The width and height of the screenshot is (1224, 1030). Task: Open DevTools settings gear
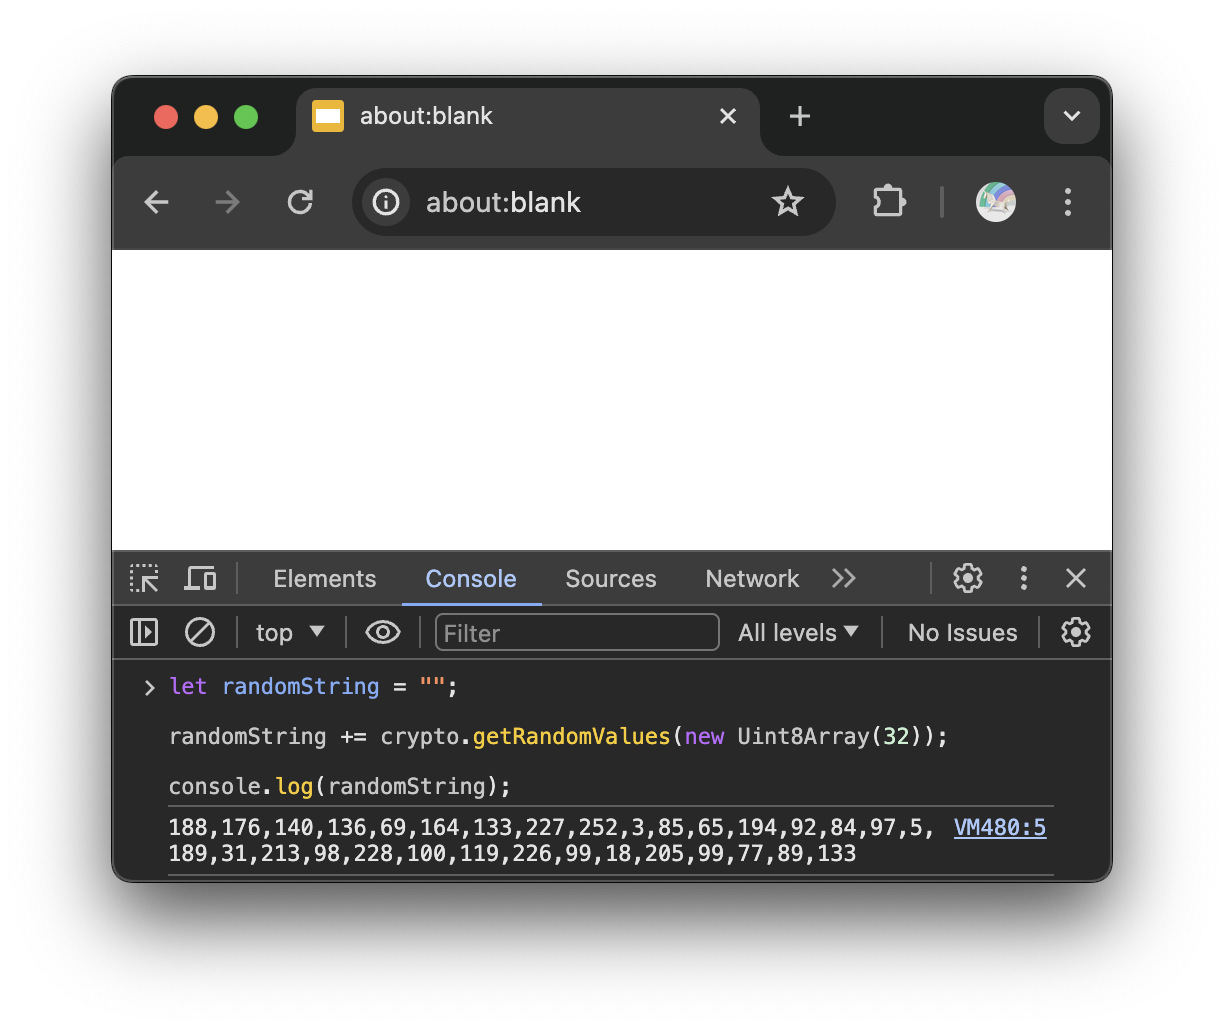click(x=968, y=578)
